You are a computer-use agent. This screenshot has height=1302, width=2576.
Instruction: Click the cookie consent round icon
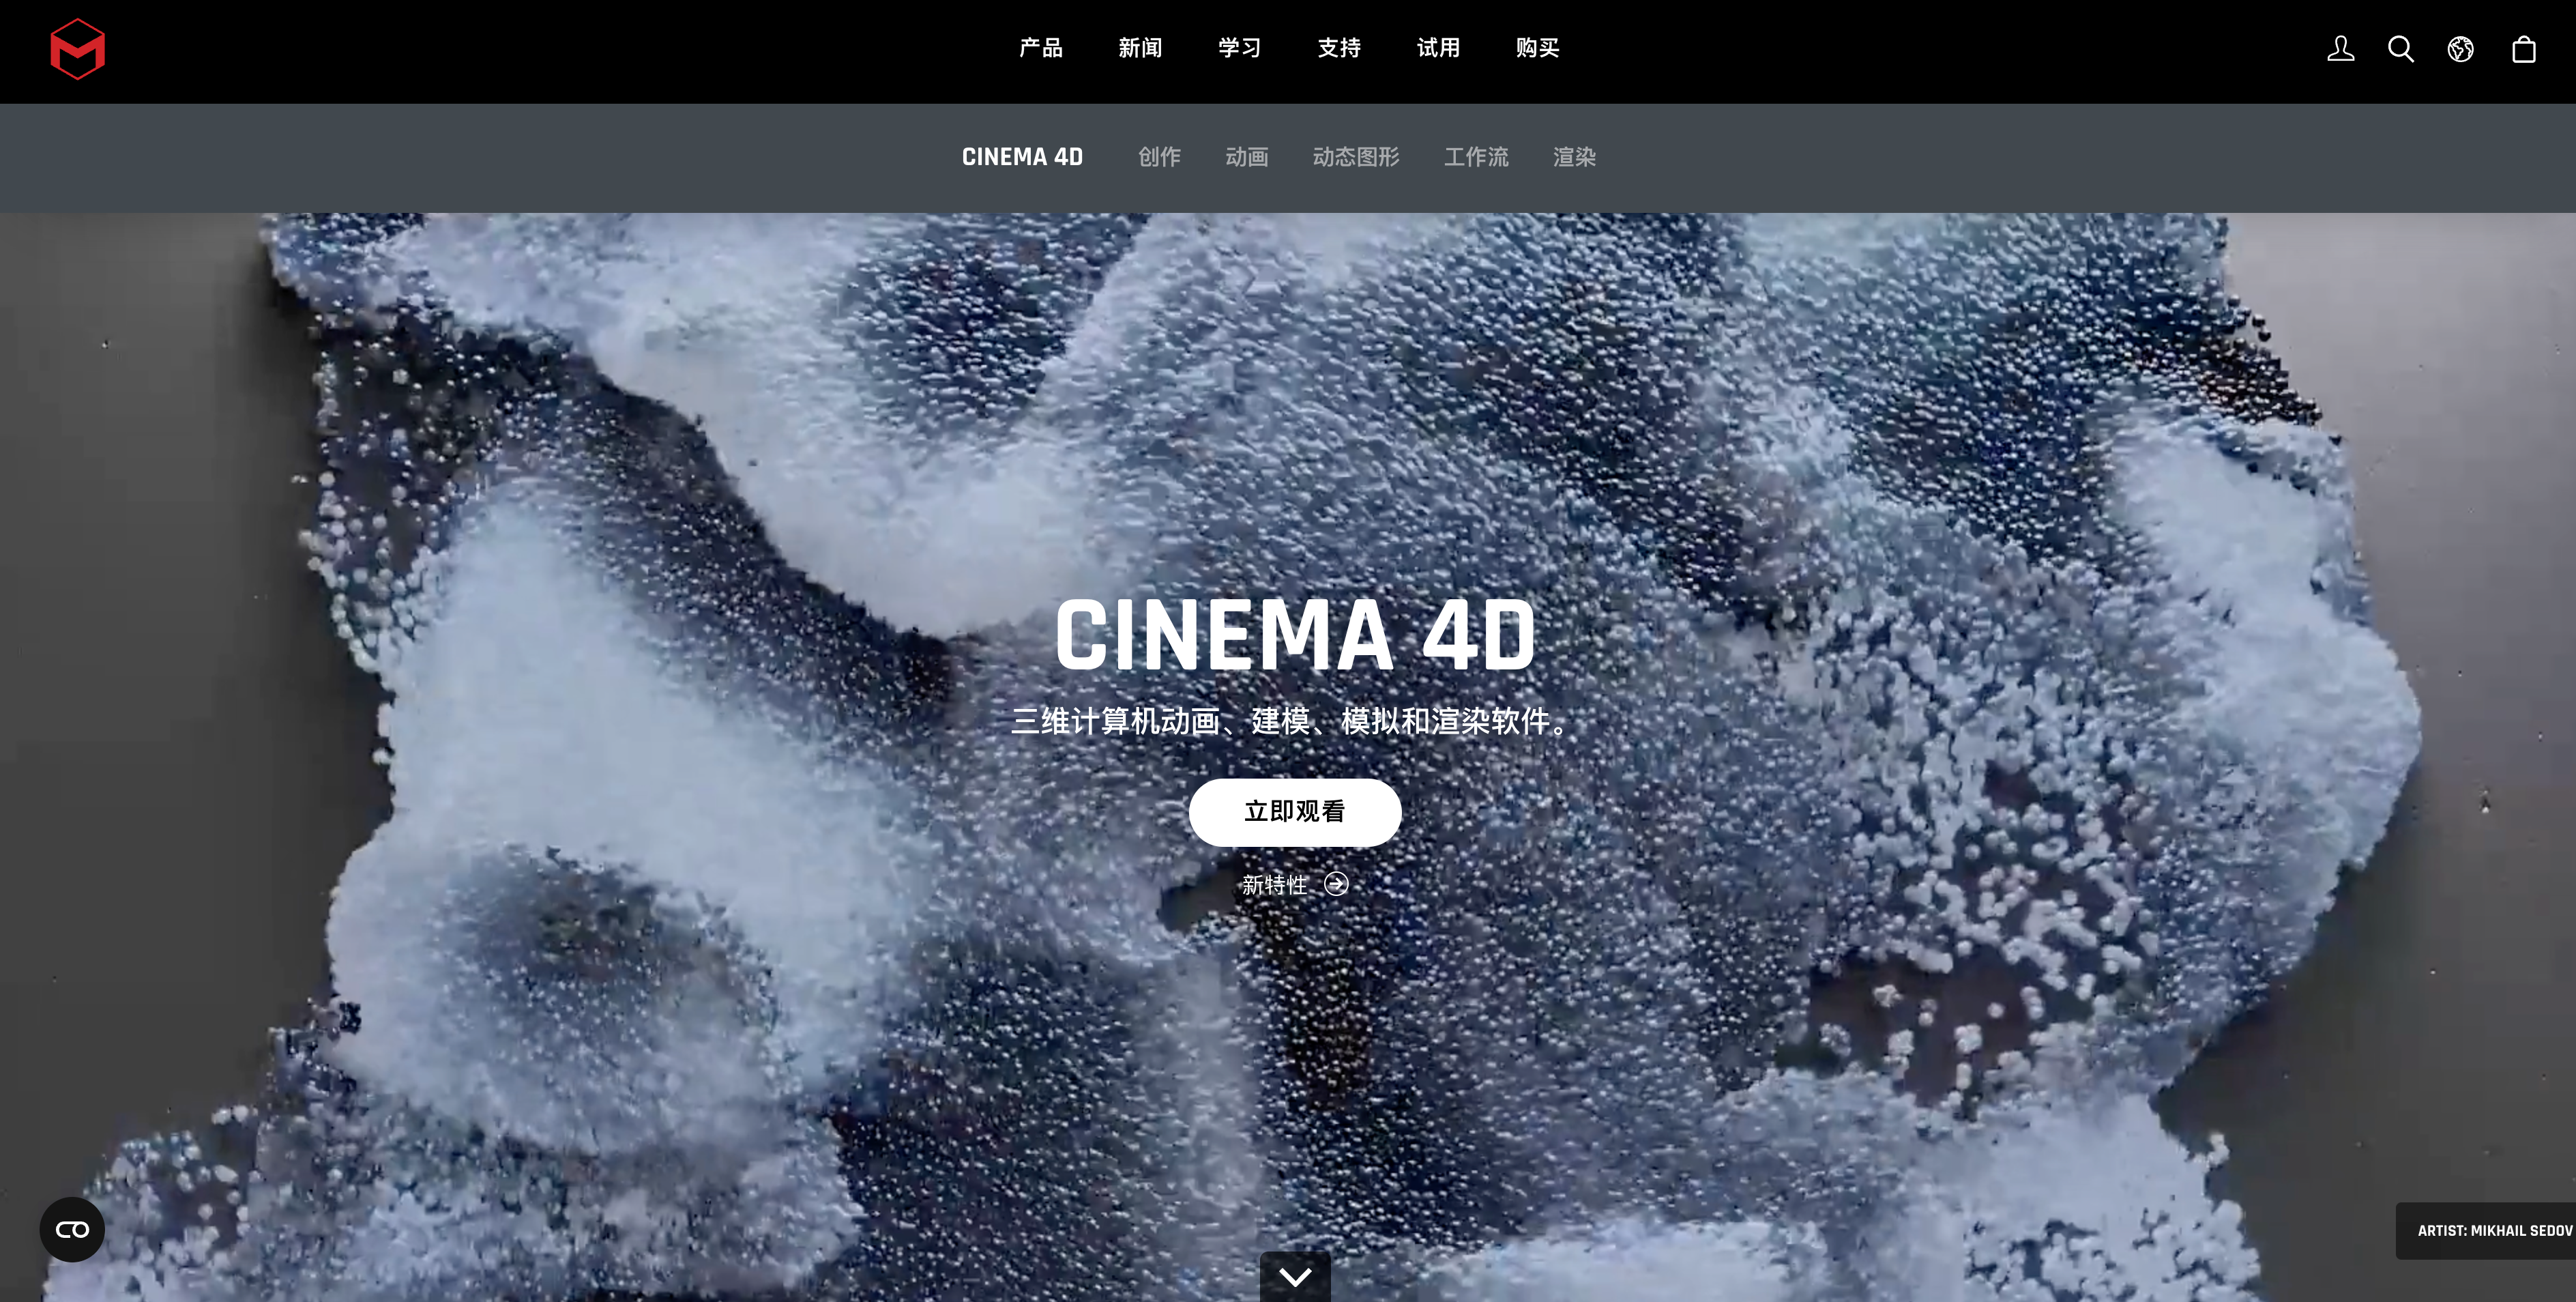[72, 1229]
